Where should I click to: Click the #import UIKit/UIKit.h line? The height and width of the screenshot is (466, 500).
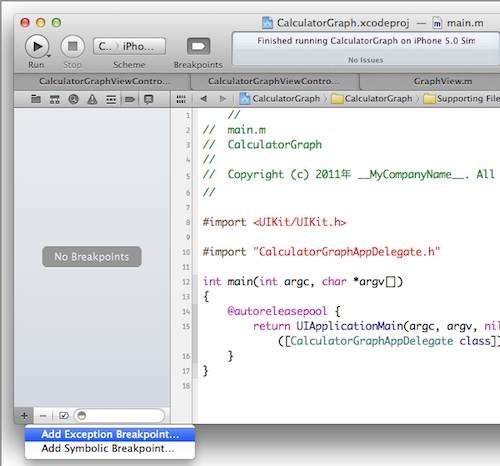[274, 222]
